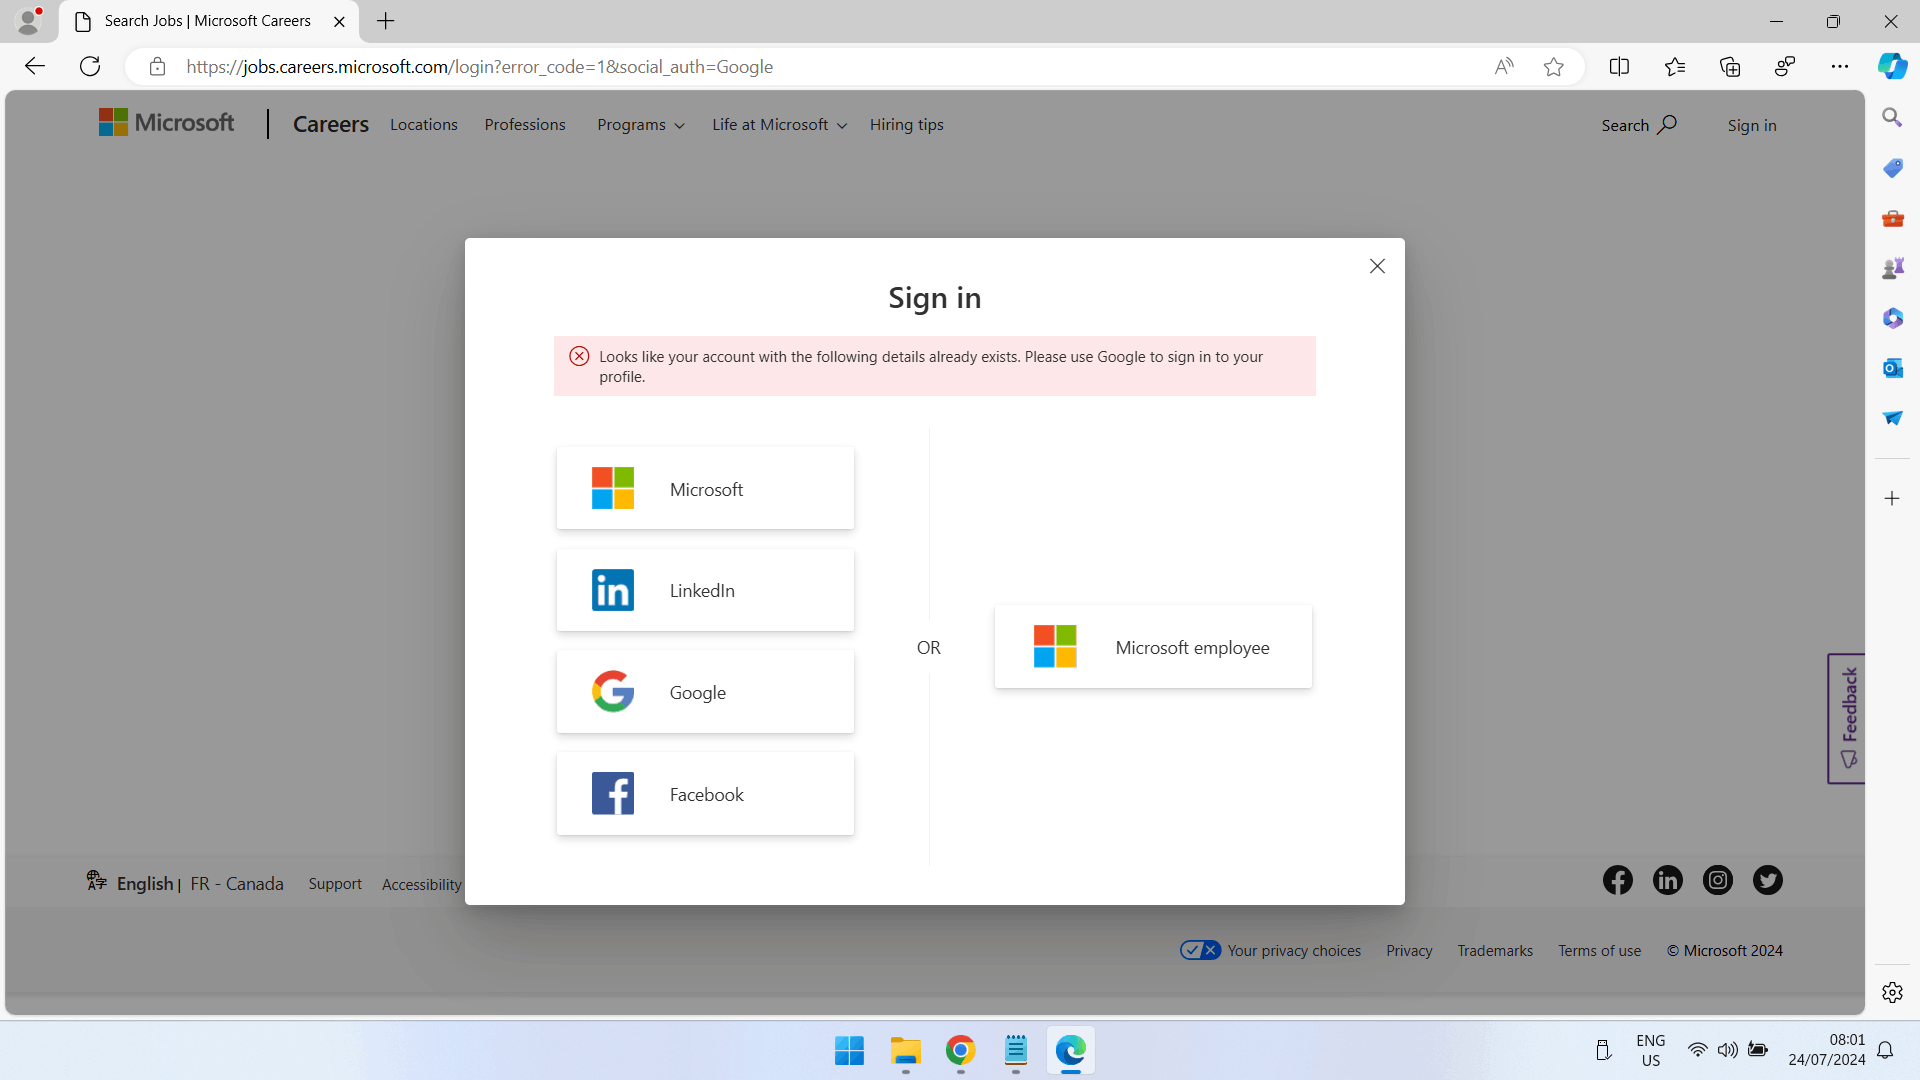Open the Professions menu item
Viewport: 1920px width, 1080px height.
525,125
